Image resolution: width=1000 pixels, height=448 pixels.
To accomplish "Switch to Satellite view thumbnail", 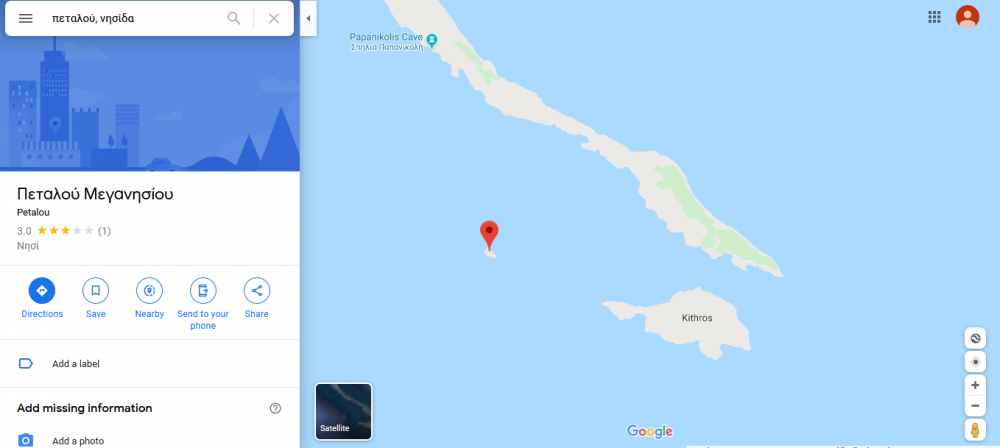I will [343, 411].
